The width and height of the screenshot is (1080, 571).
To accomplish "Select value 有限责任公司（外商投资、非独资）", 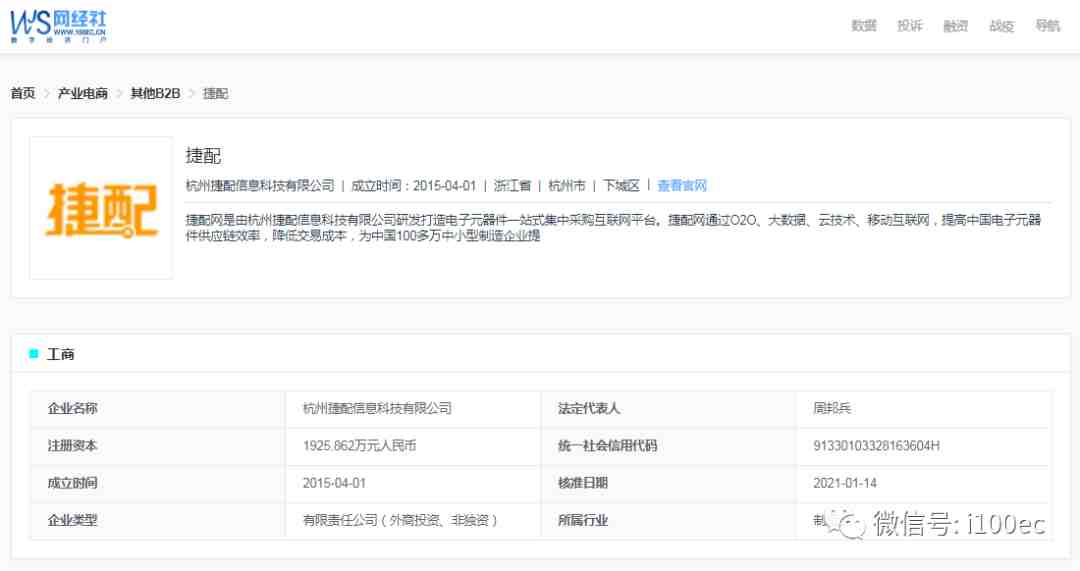I will (x=400, y=520).
